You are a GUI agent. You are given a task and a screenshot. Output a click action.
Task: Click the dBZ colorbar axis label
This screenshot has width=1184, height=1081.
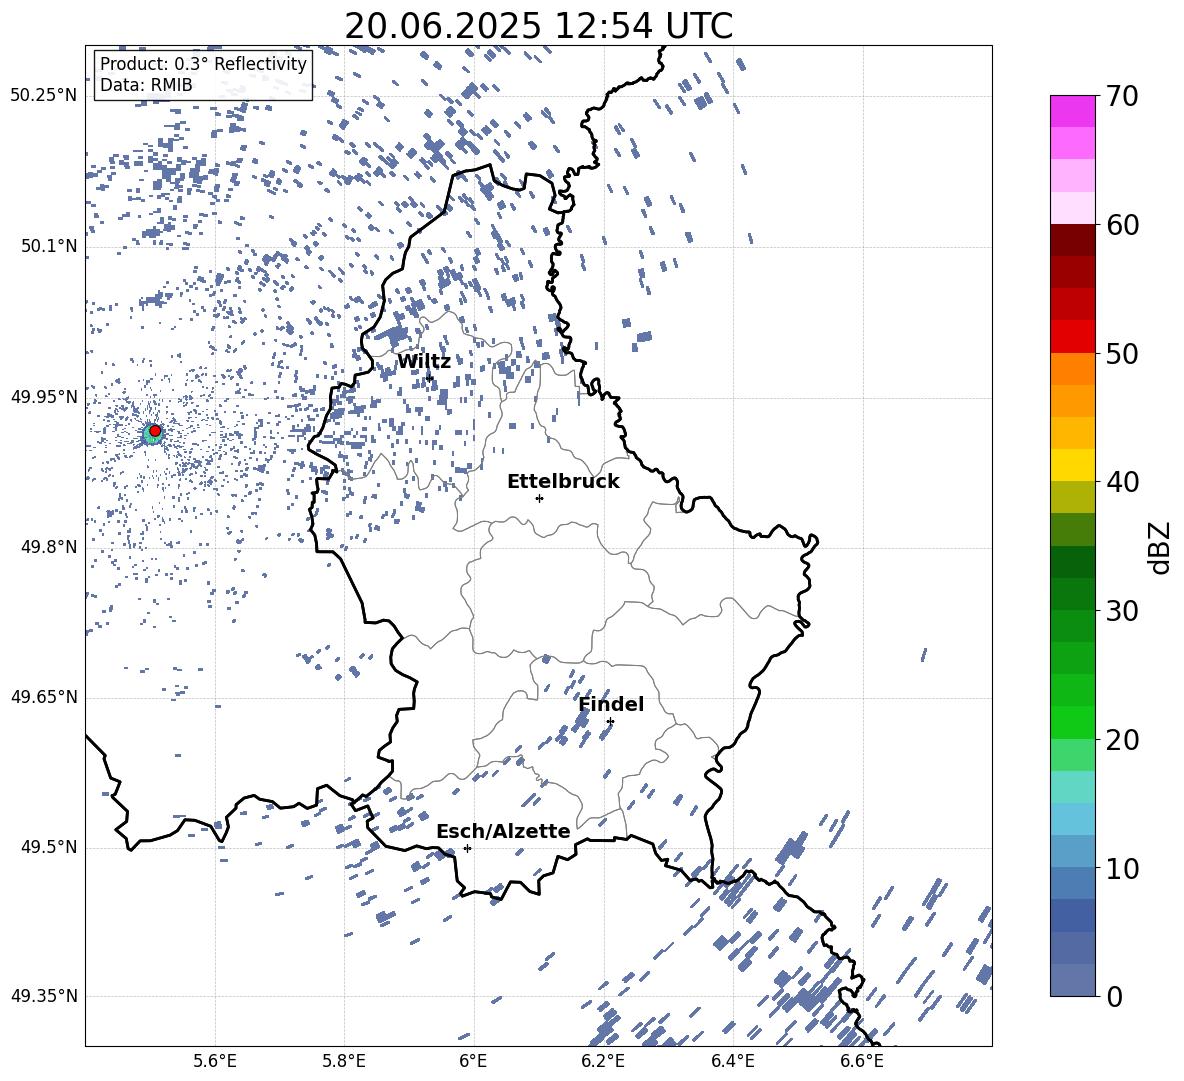point(1158,547)
